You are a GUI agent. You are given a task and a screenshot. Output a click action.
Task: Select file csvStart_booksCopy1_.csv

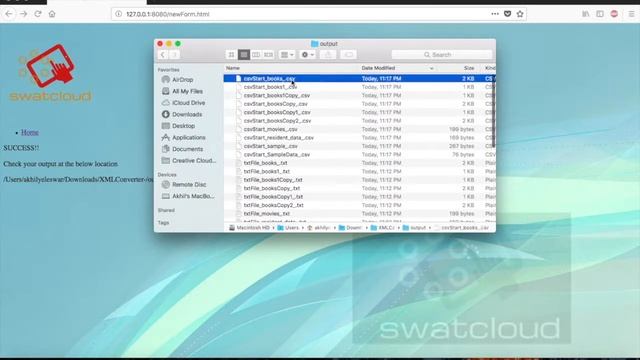[359, 112]
